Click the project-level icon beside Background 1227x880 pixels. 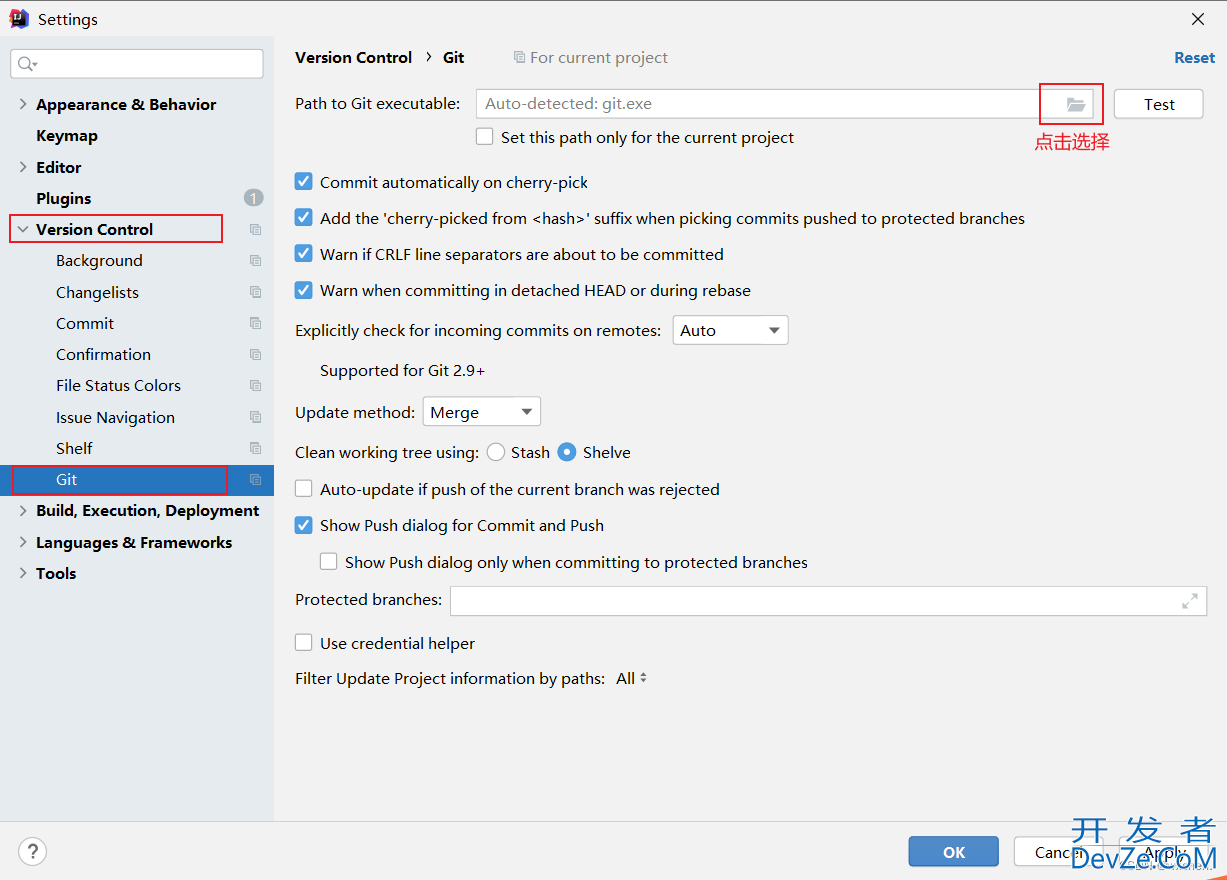[x=256, y=261]
